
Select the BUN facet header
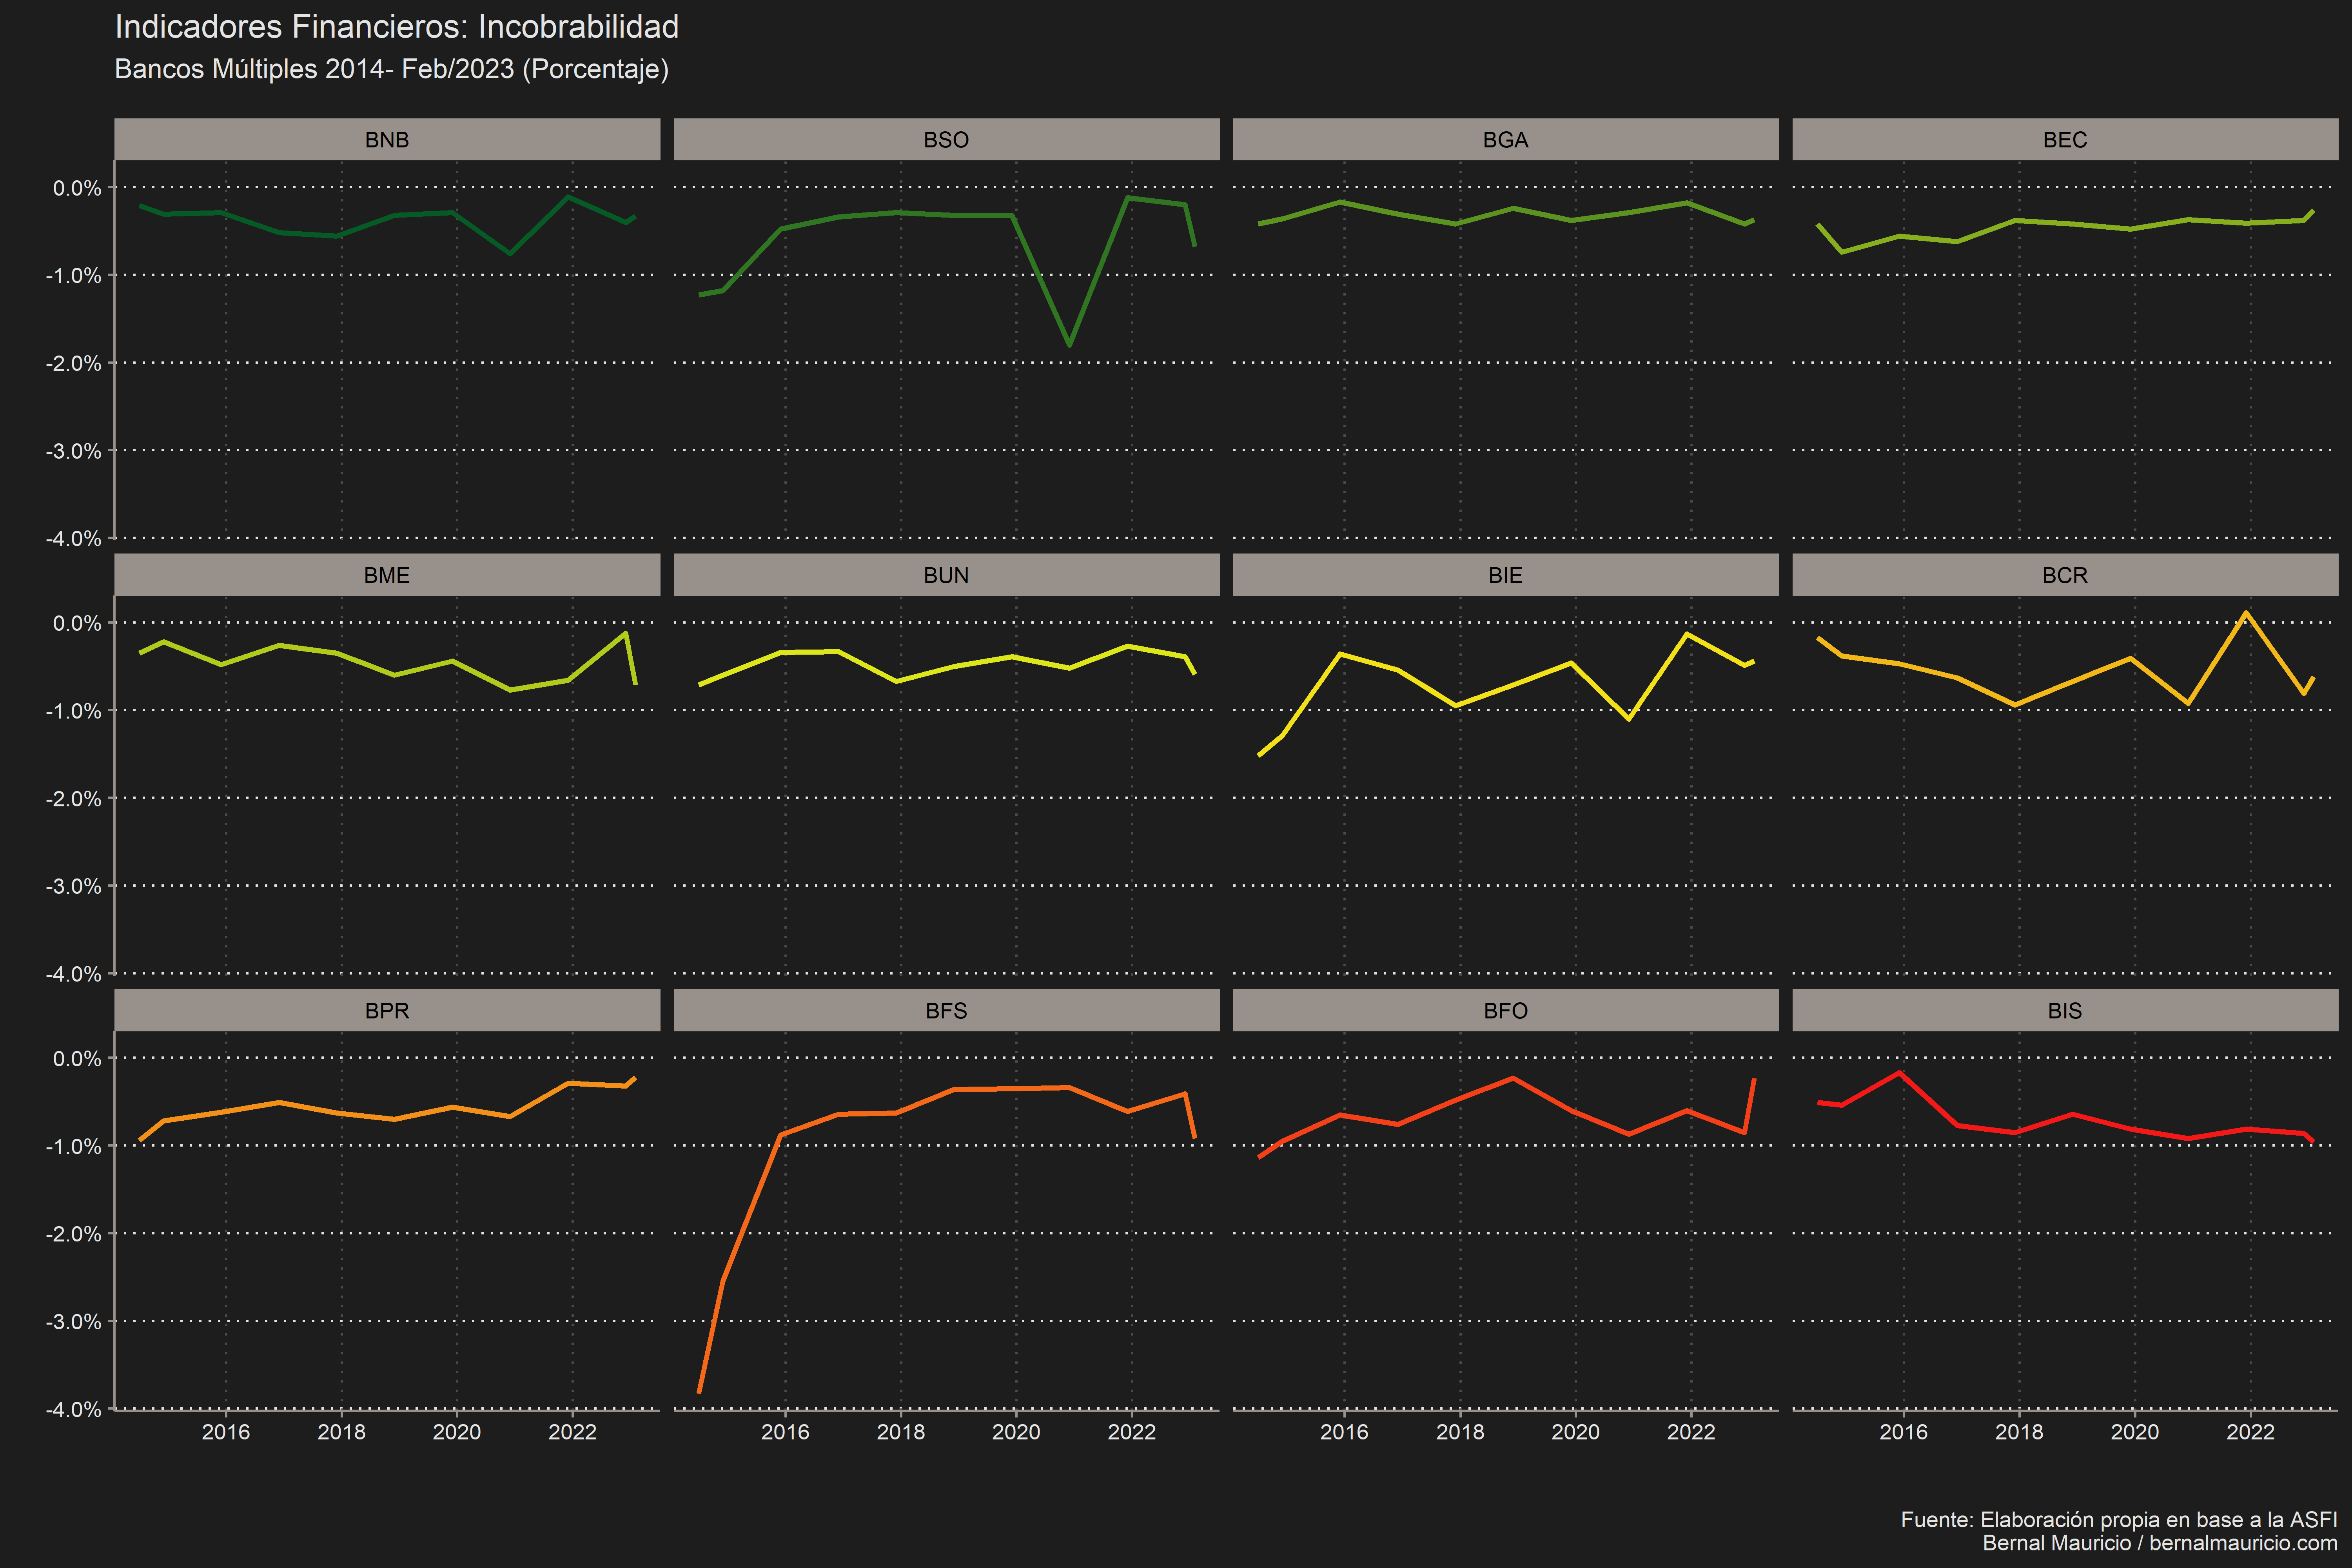(946, 575)
